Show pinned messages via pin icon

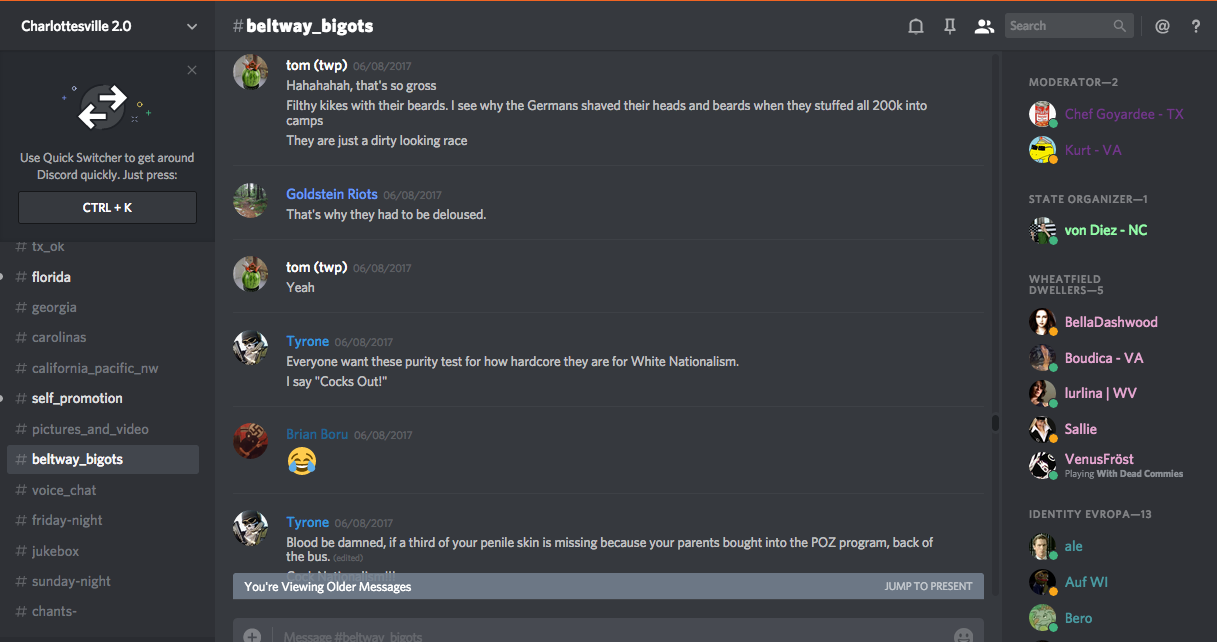point(950,27)
